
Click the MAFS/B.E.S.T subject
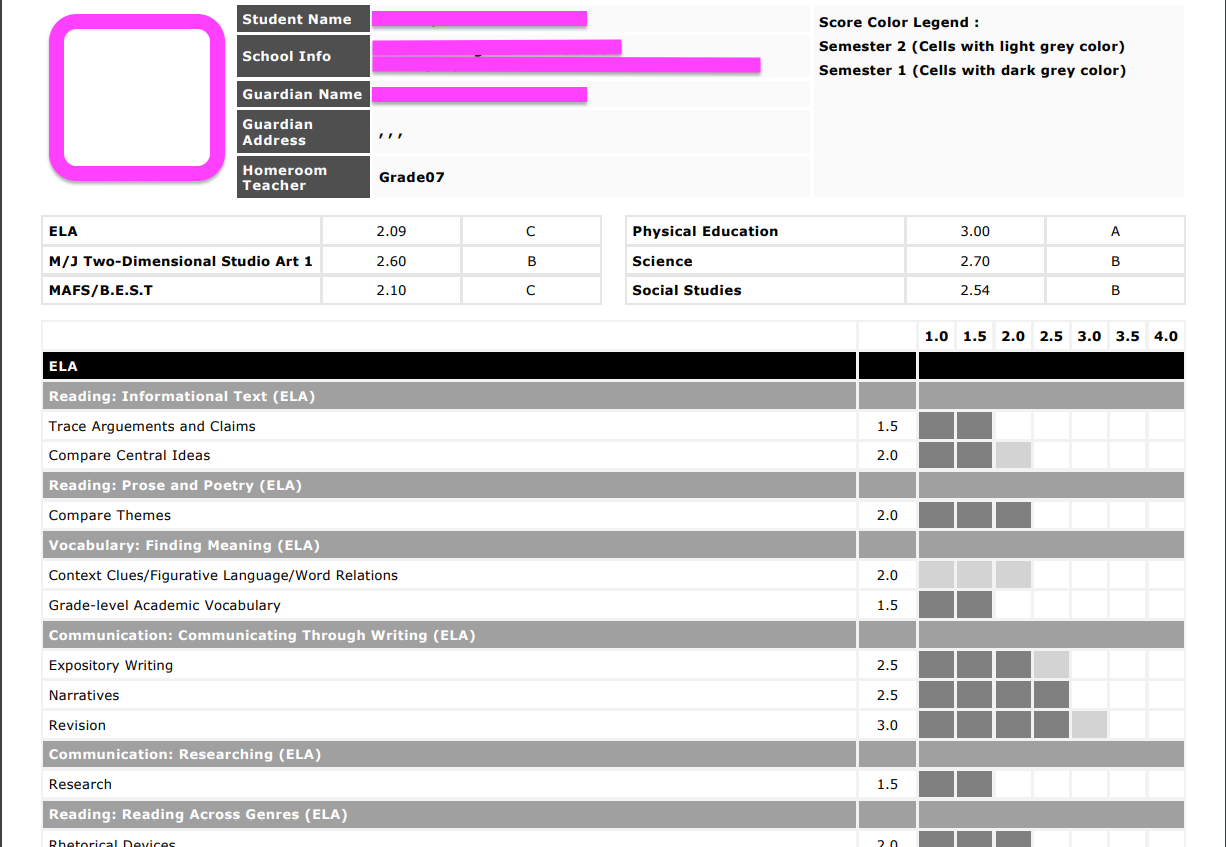click(101, 290)
